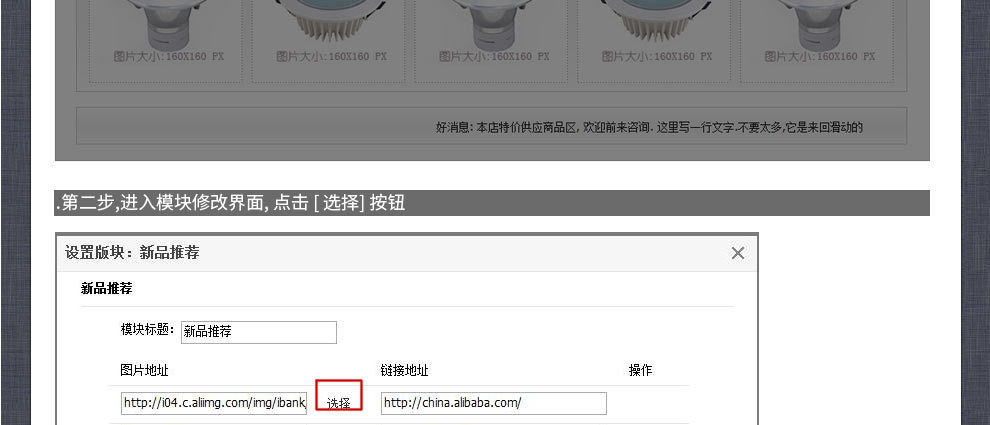Click the 第二步 step heading banner
The image size is (990, 425).
click(x=492, y=203)
